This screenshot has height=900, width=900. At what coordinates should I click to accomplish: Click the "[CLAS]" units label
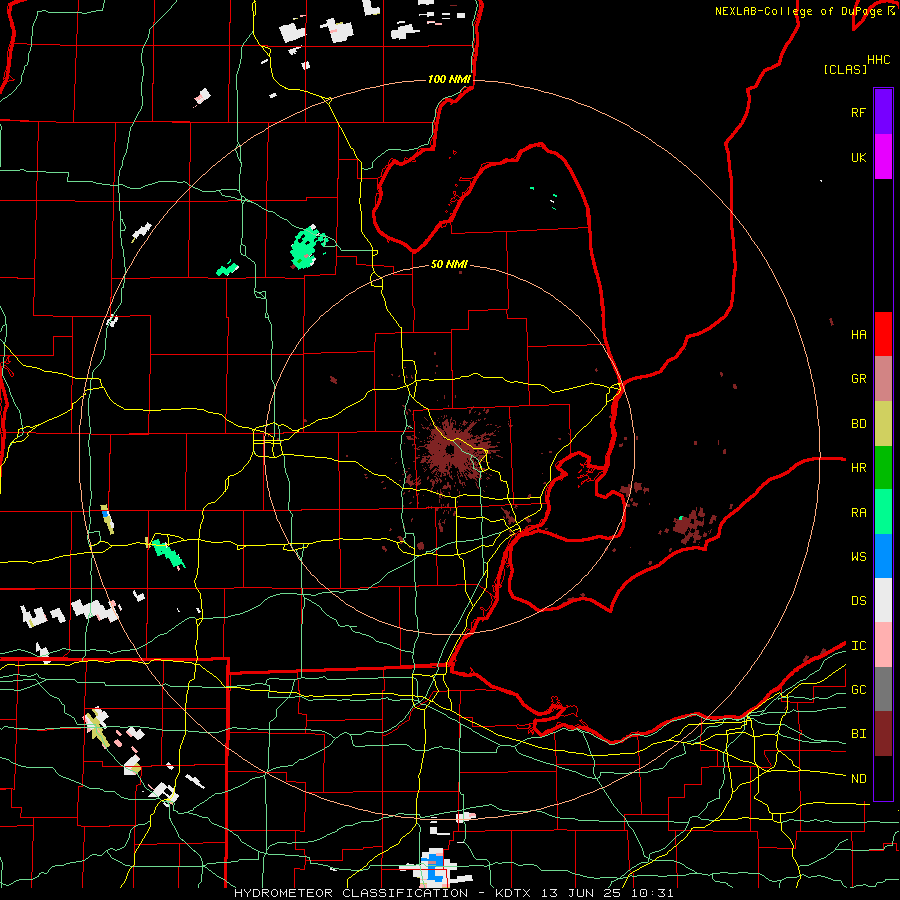(x=845, y=69)
